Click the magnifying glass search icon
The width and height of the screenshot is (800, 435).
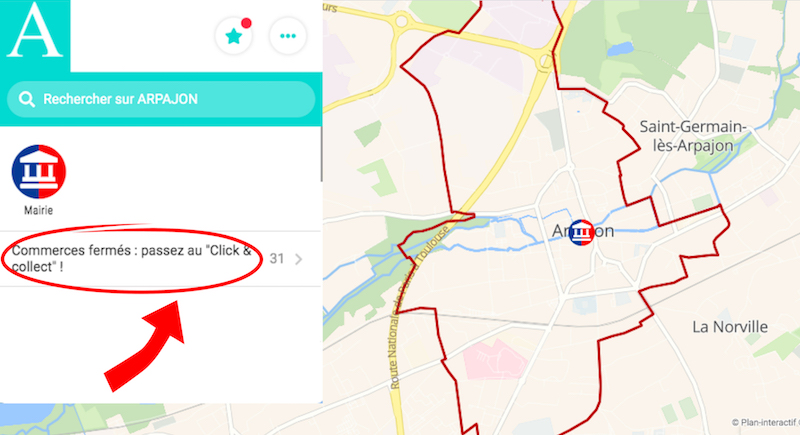pyautogui.click(x=27, y=99)
